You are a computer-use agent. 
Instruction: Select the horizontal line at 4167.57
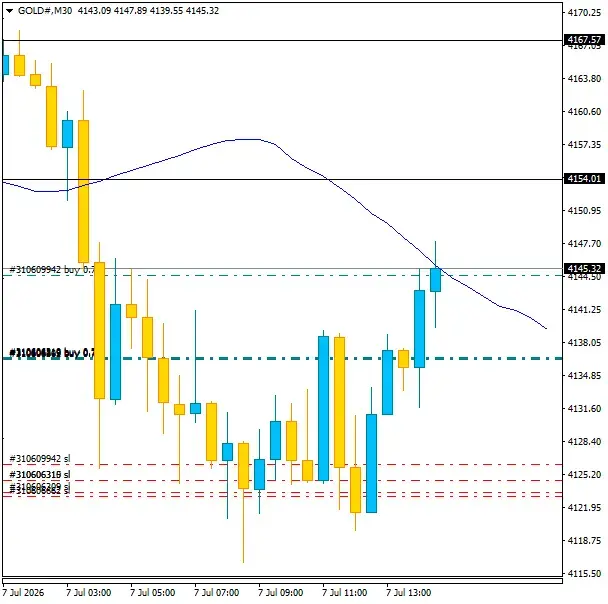tap(282, 40)
